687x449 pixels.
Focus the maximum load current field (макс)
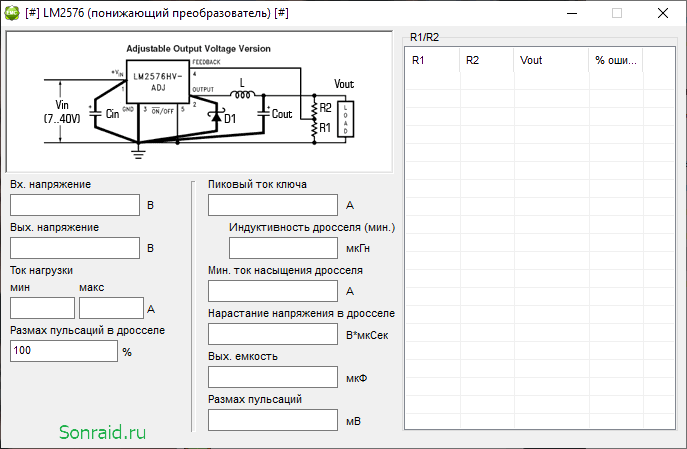coord(111,308)
